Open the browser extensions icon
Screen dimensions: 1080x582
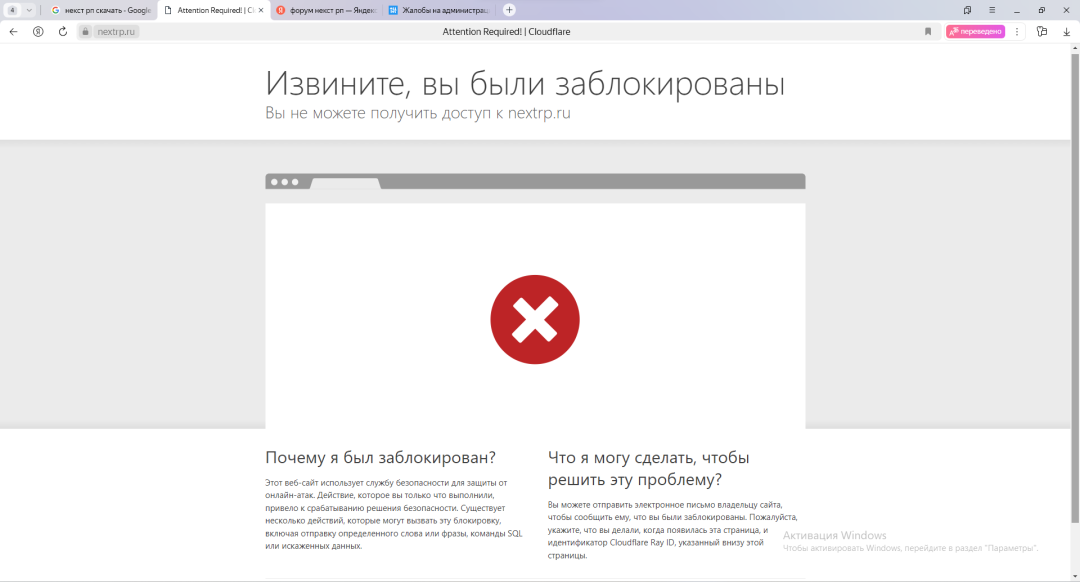tap(1042, 32)
